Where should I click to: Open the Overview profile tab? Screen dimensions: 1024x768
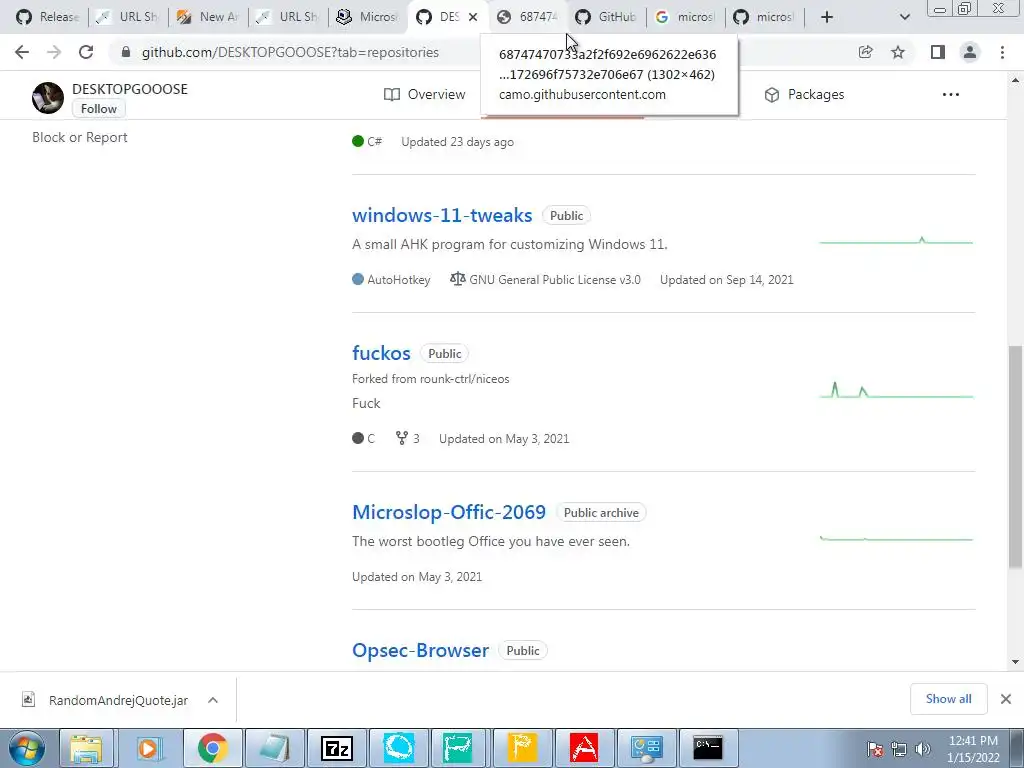point(424,95)
